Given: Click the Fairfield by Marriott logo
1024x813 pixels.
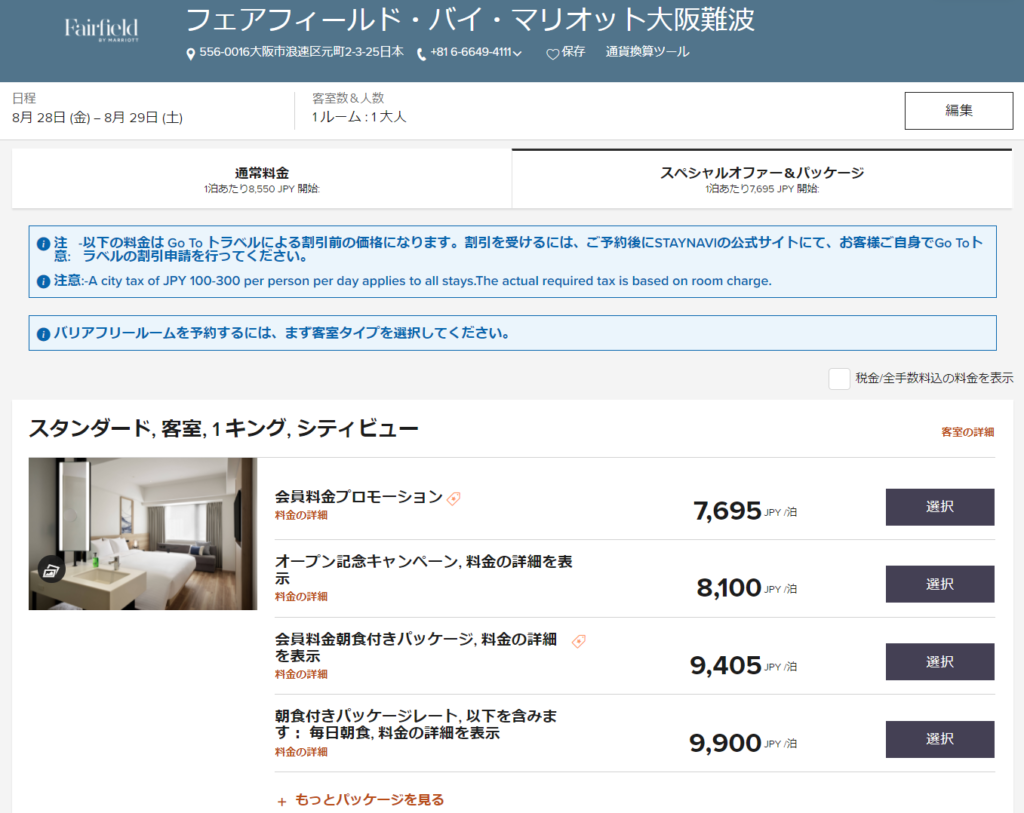Looking at the screenshot, I should (101, 31).
